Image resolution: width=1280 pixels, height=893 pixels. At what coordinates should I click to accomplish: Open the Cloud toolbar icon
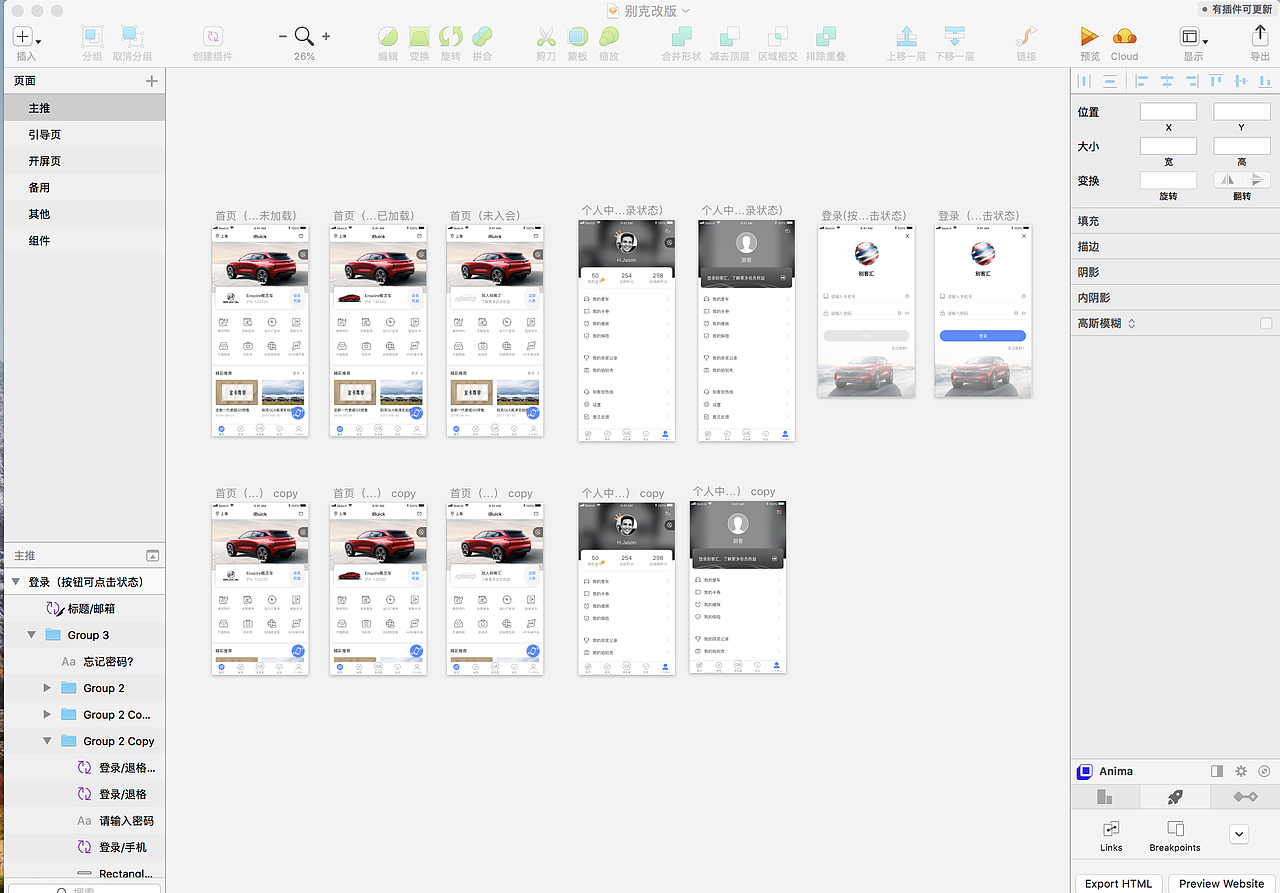tap(1125, 37)
